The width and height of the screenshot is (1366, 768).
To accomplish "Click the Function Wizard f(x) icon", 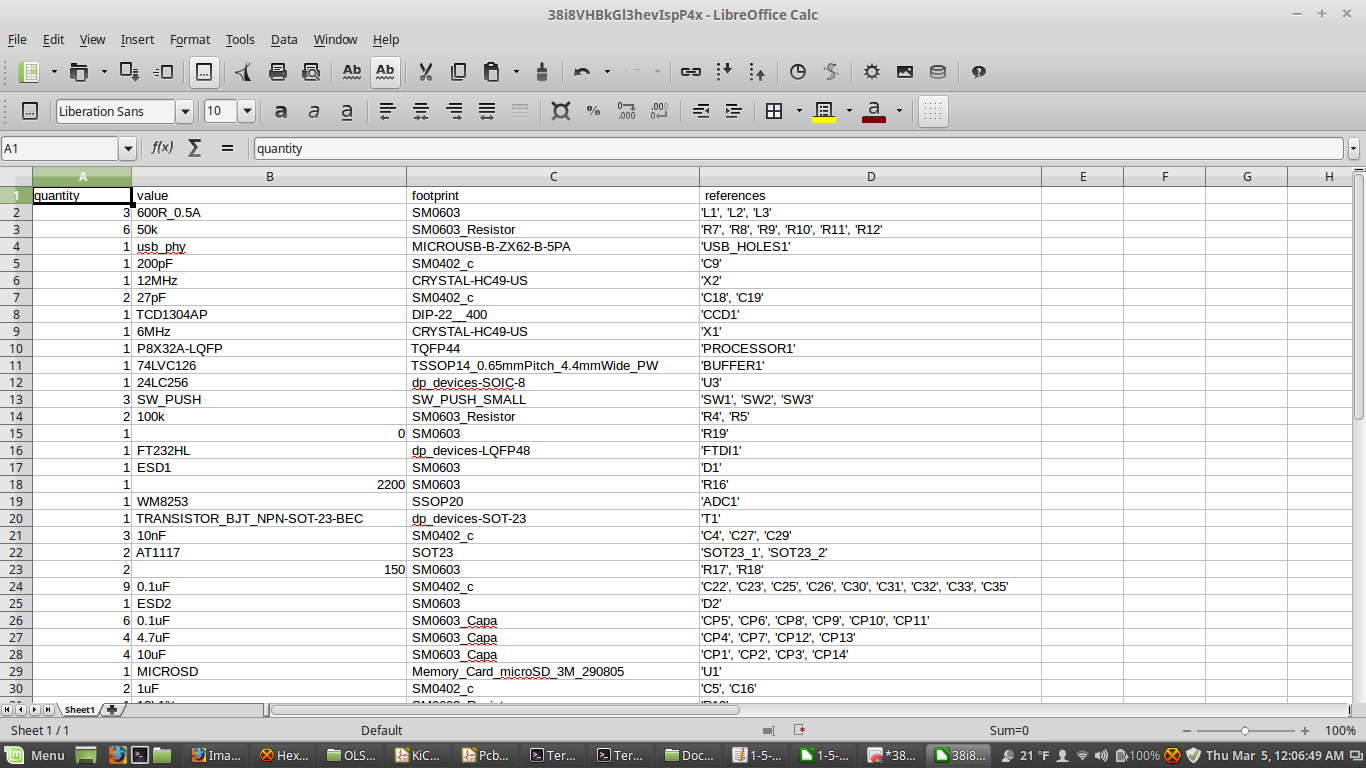I will (162, 148).
